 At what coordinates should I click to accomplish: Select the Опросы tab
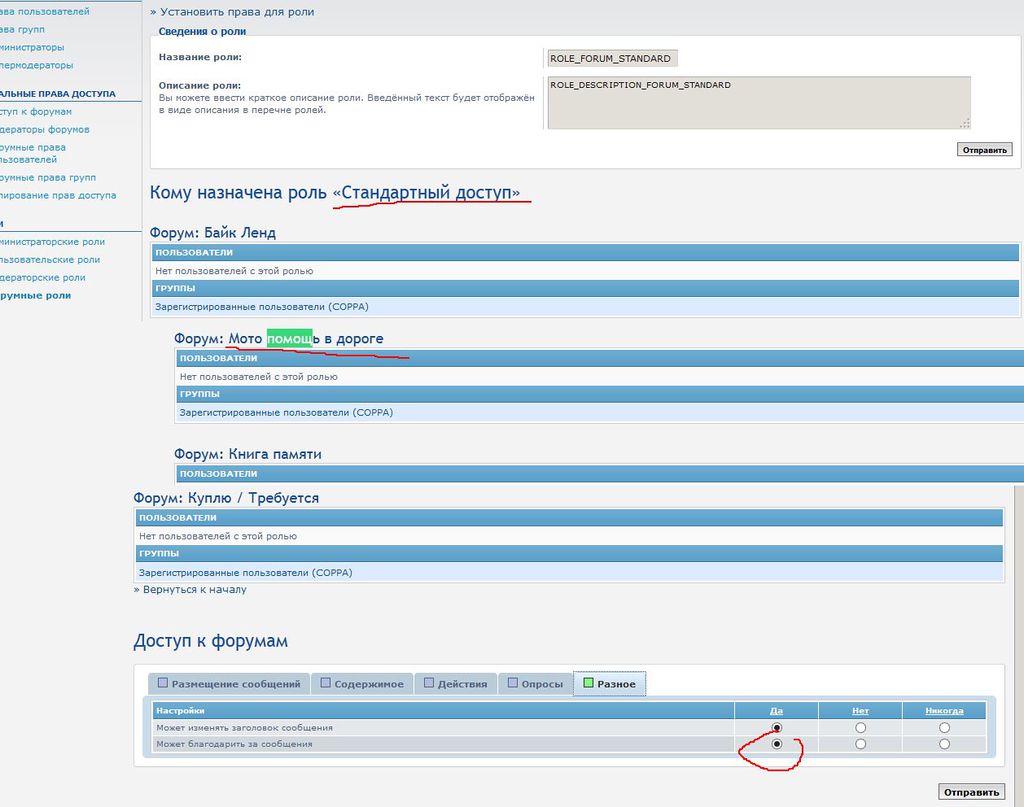[x=533, y=684]
